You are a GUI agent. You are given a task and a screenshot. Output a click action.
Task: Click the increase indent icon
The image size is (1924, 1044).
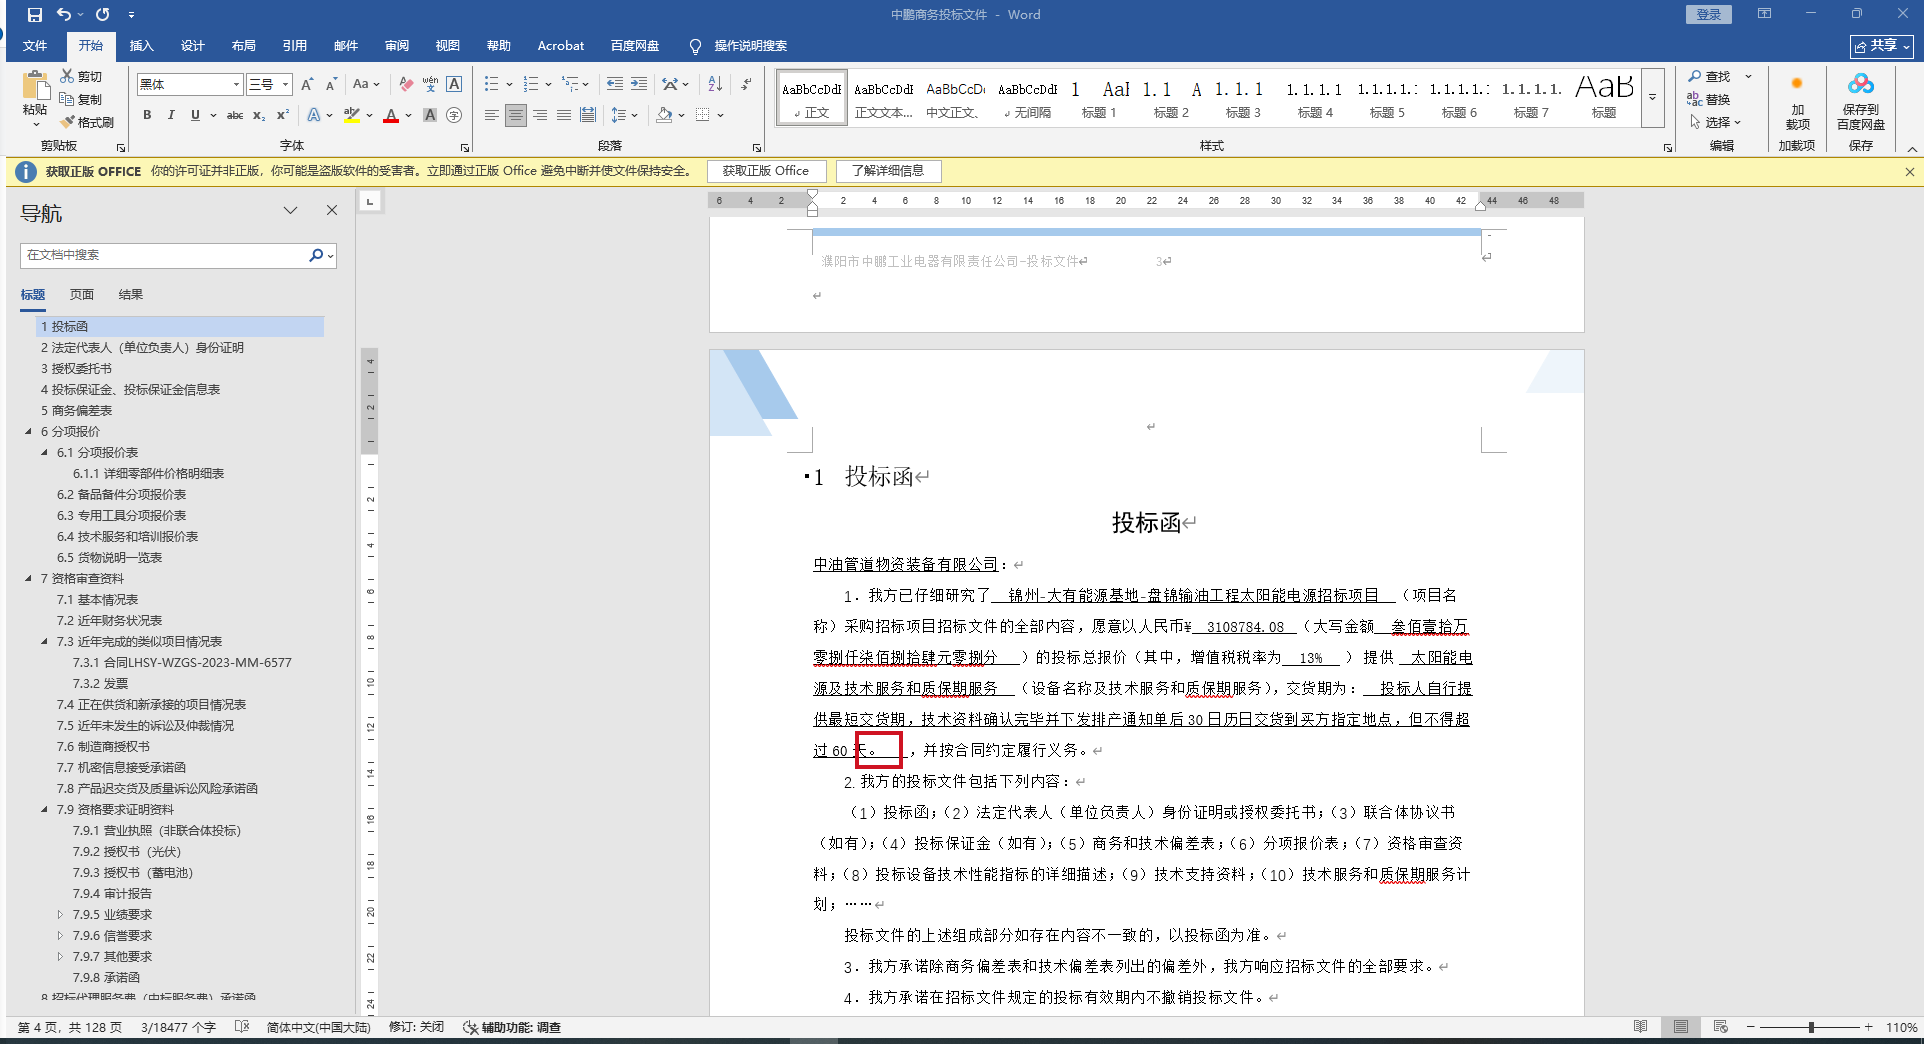coord(638,84)
